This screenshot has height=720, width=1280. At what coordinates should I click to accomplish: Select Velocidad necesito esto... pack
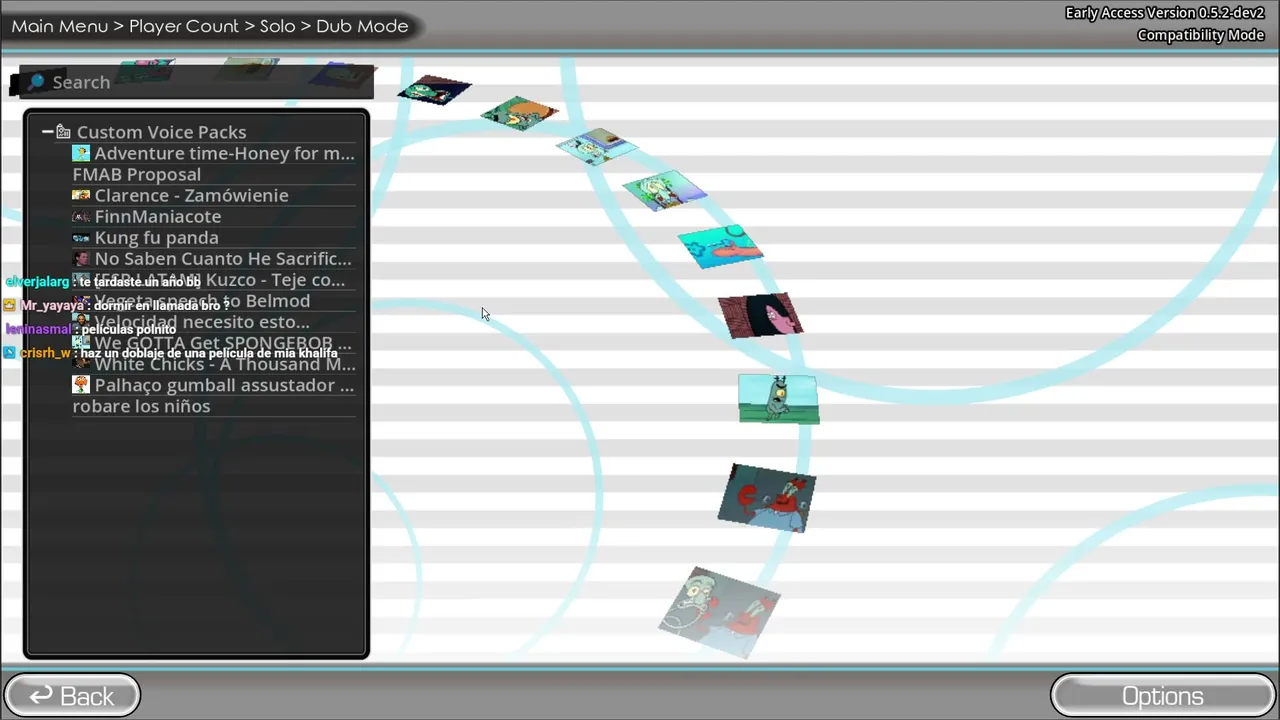[x=214, y=322]
